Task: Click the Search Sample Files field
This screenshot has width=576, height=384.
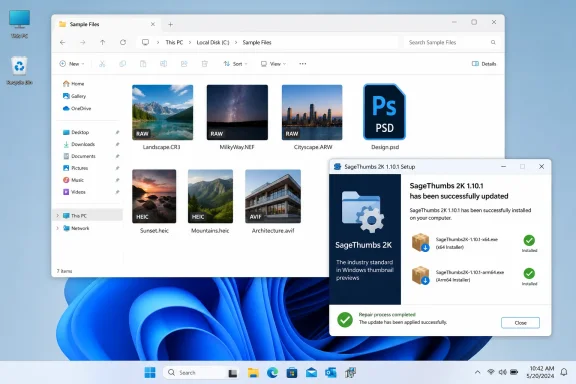Action: pyautogui.click(x=451, y=43)
